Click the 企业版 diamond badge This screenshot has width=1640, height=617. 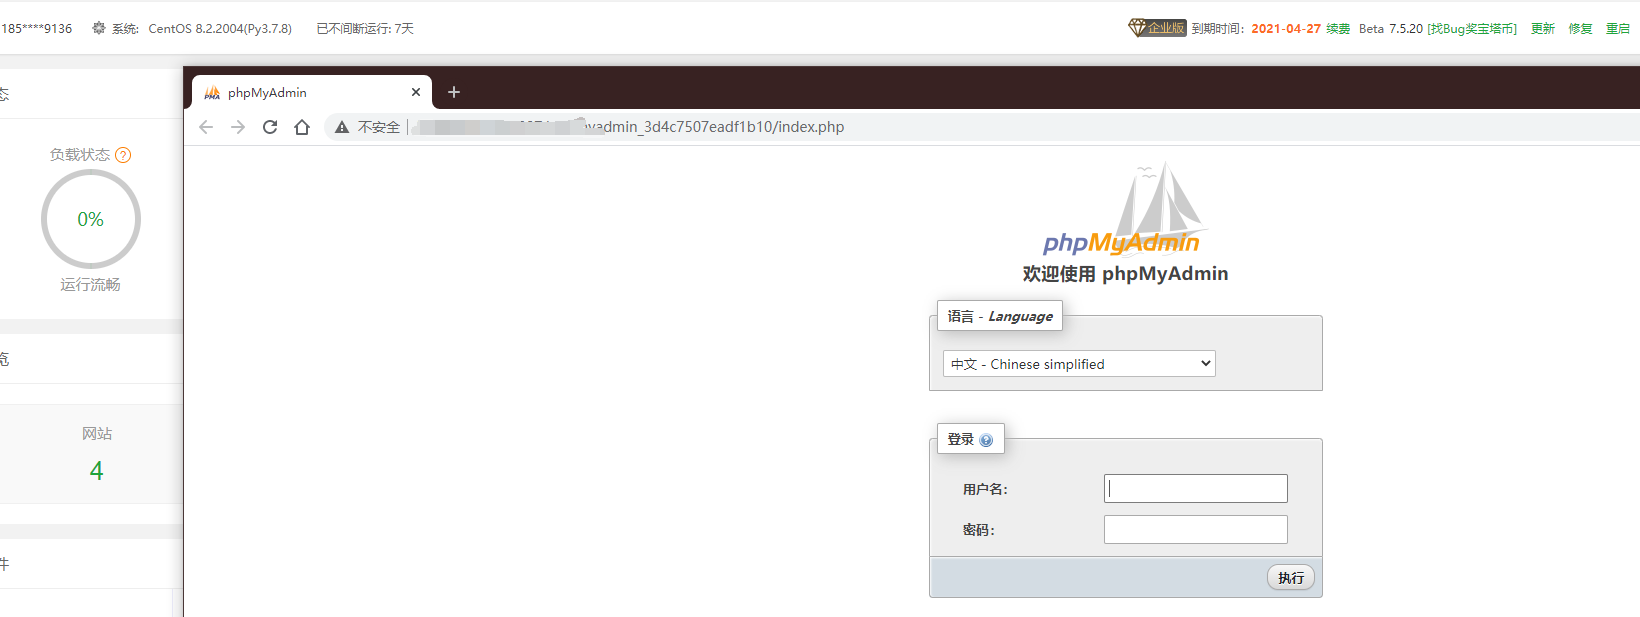tap(1157, 28)
